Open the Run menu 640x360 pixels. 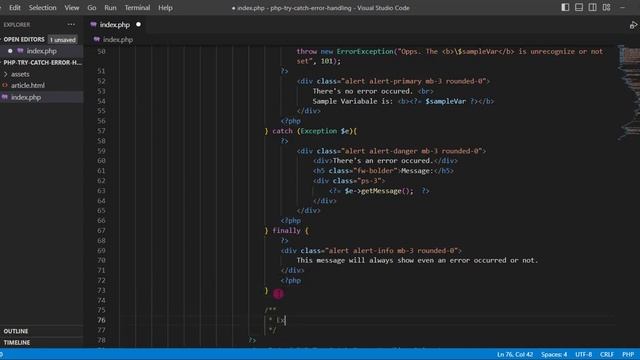coord(110,8)
